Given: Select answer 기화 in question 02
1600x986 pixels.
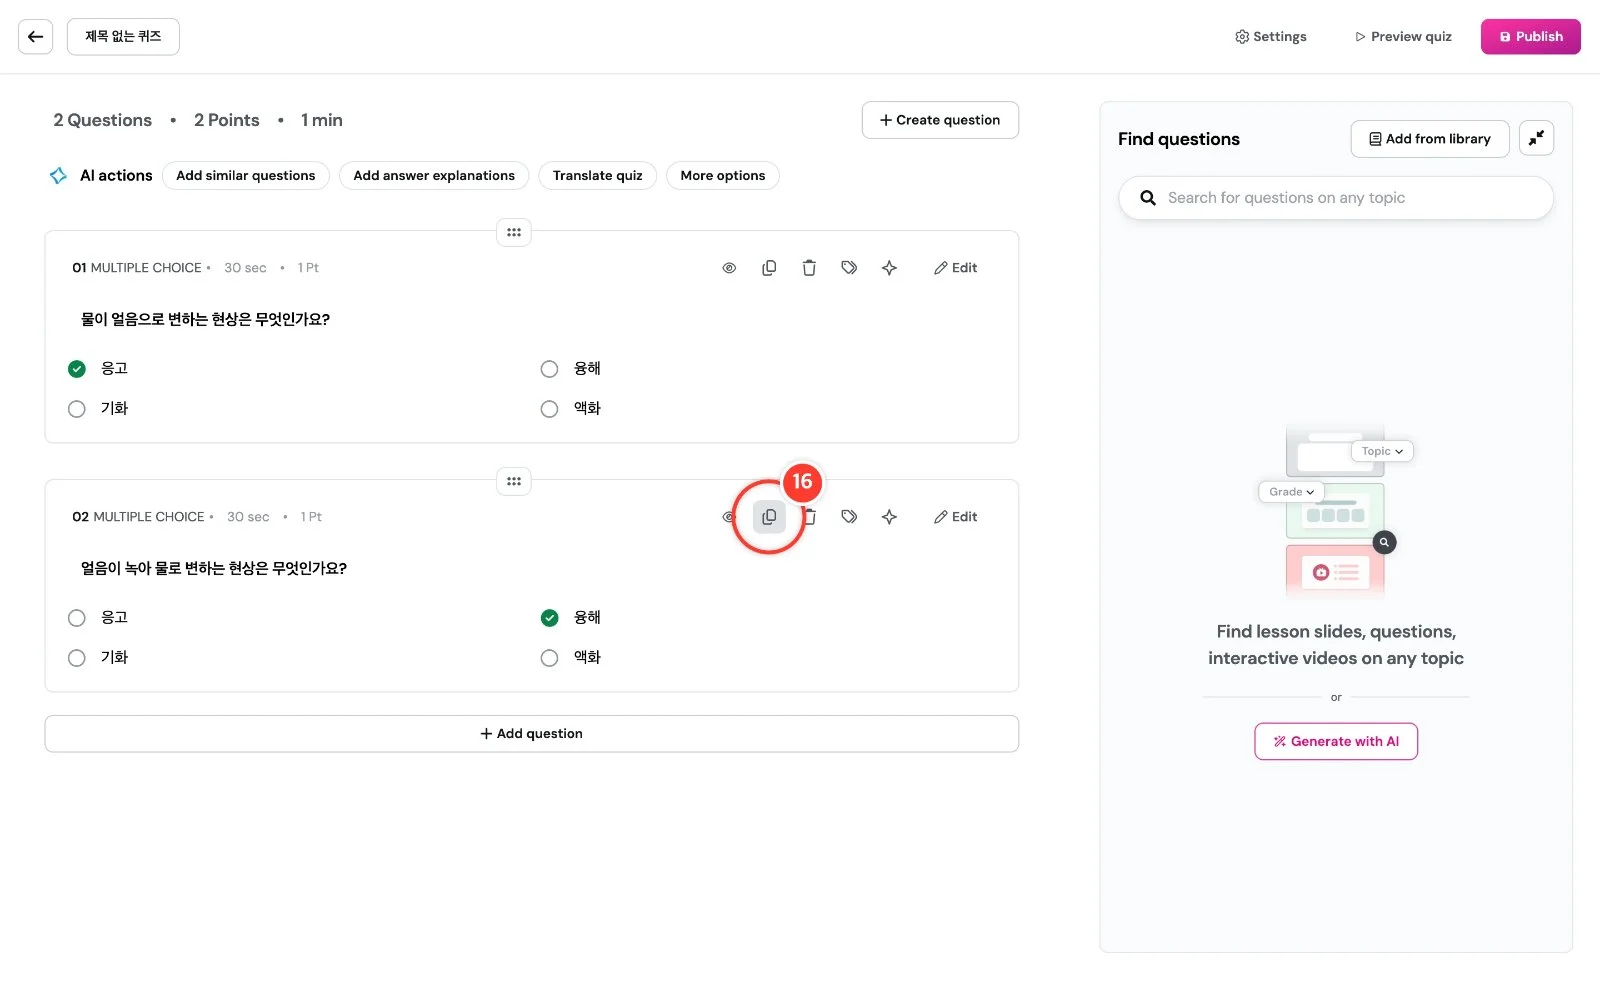Looking at the screenshot, I should click(77, 658).
